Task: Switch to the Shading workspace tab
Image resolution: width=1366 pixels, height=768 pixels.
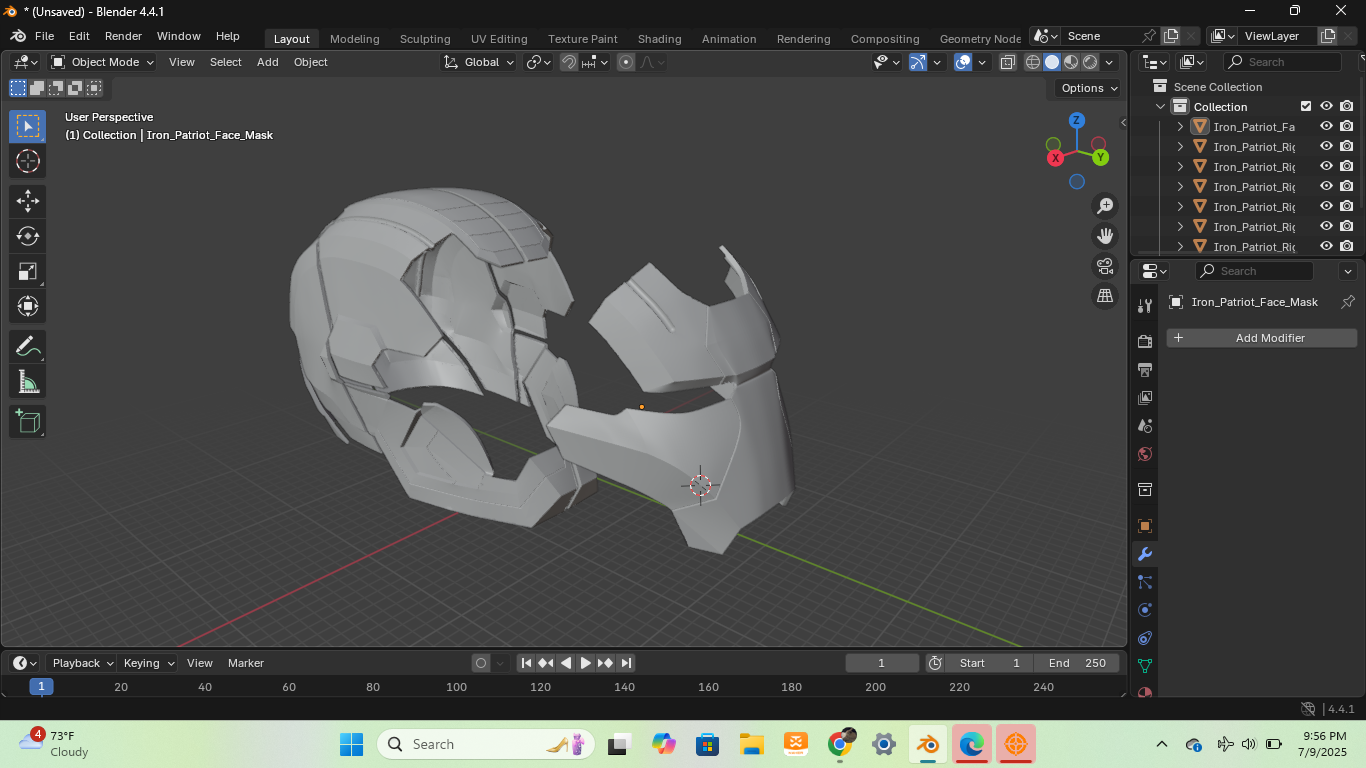Action: point(659,39)
